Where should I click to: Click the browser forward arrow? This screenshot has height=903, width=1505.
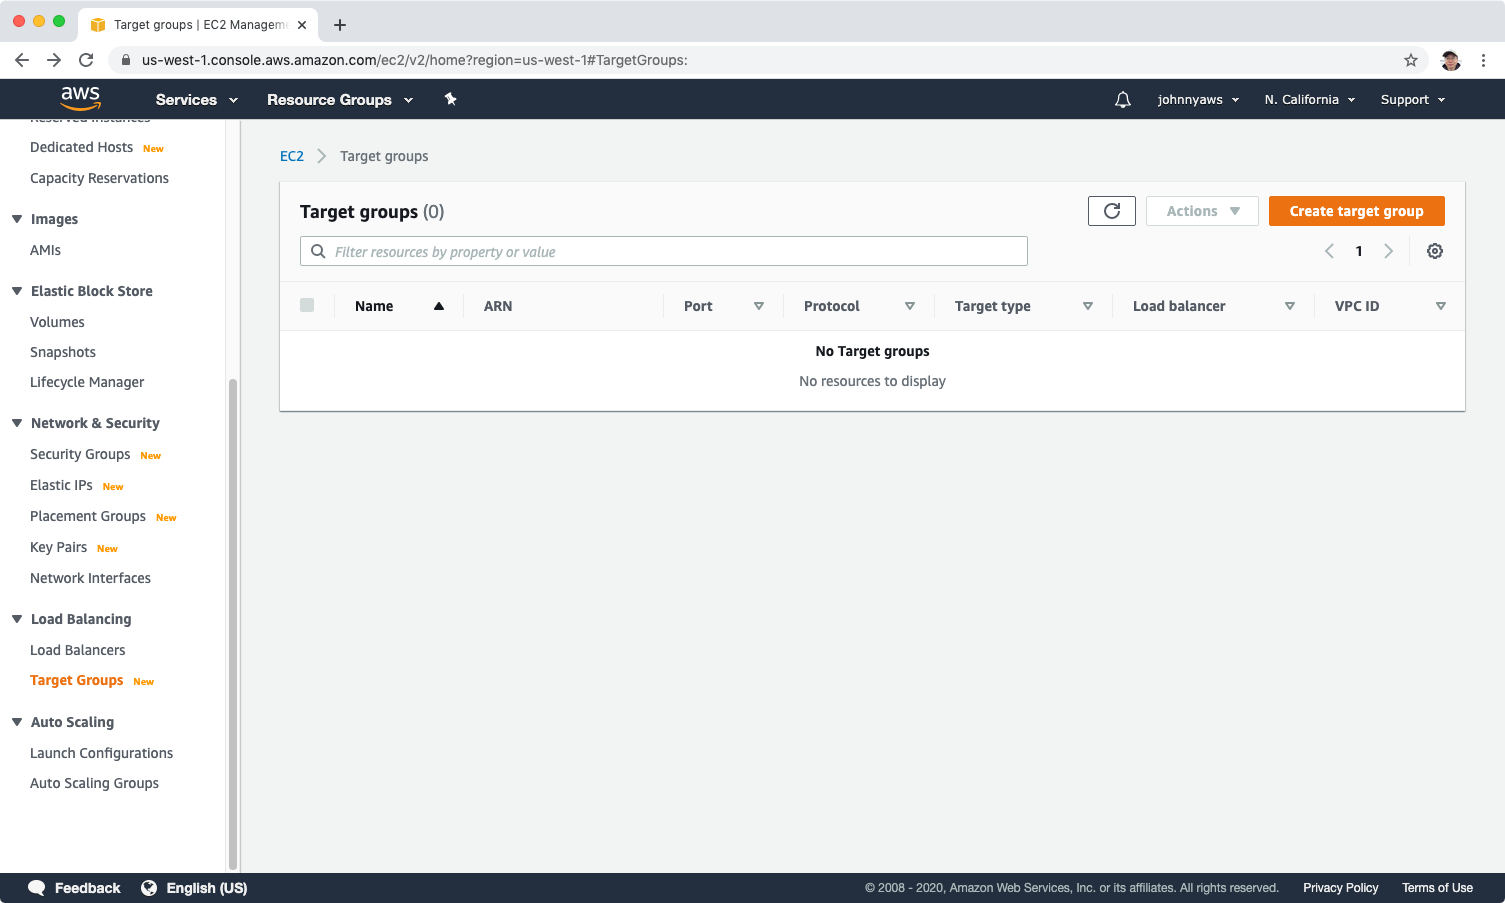point(54,60)
